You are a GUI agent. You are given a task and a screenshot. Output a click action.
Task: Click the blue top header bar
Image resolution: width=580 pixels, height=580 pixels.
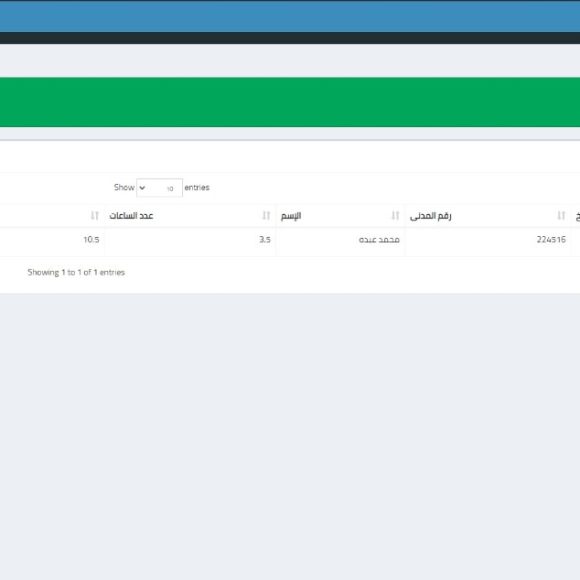coord(290,17)
